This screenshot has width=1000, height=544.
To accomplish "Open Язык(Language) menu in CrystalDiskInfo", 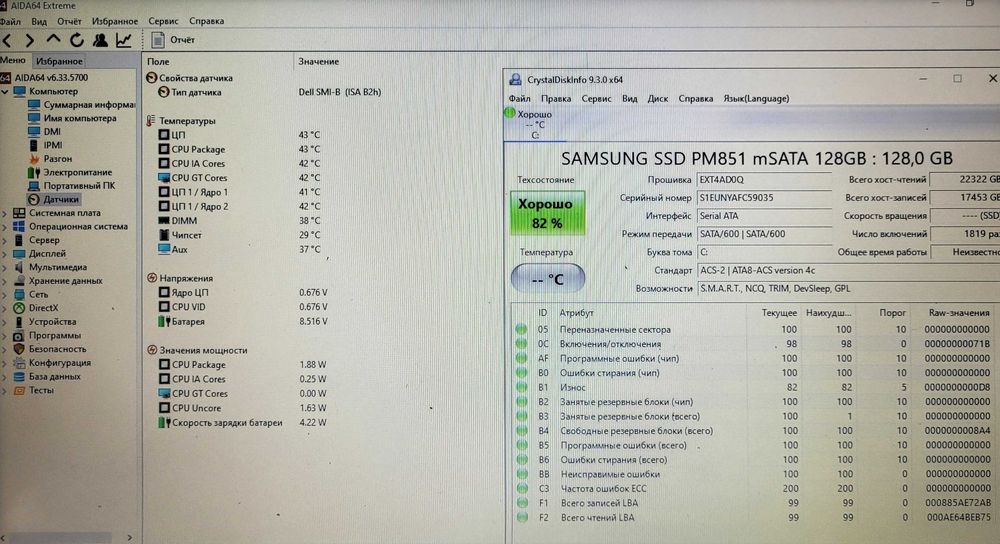I will click(x=756, y=99).
